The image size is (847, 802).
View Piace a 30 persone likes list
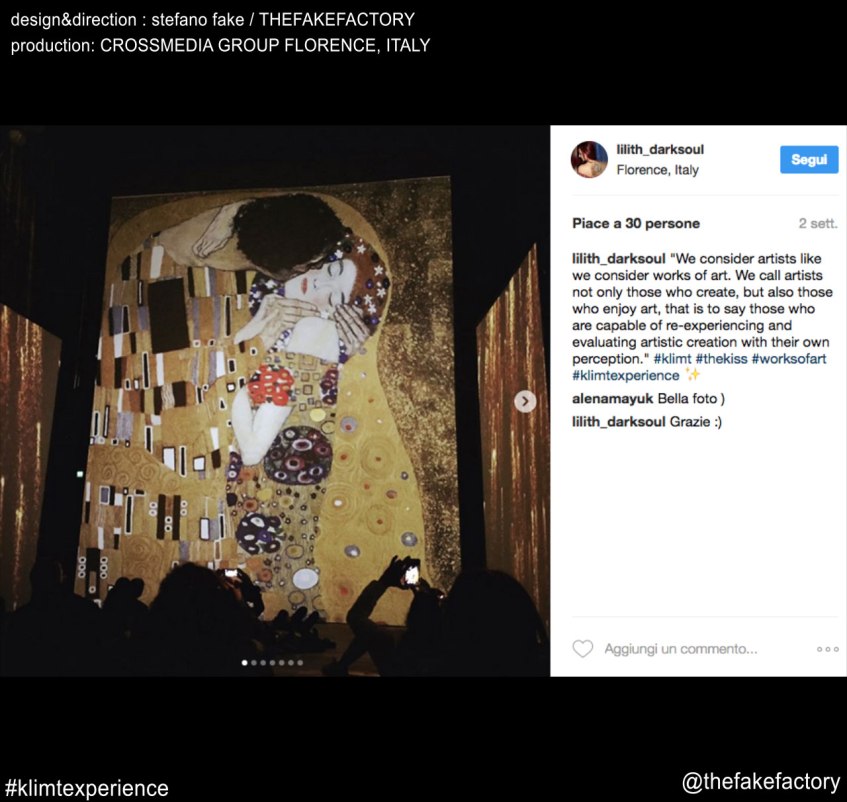click(636, 224)
